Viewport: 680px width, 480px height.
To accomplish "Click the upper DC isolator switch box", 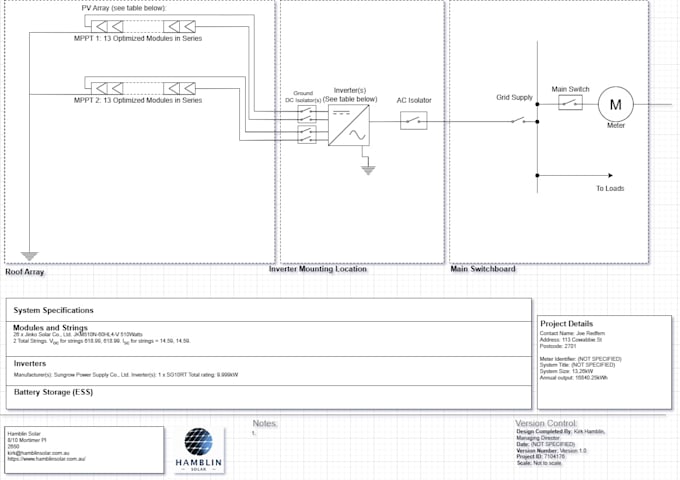I will pos(307,114).
